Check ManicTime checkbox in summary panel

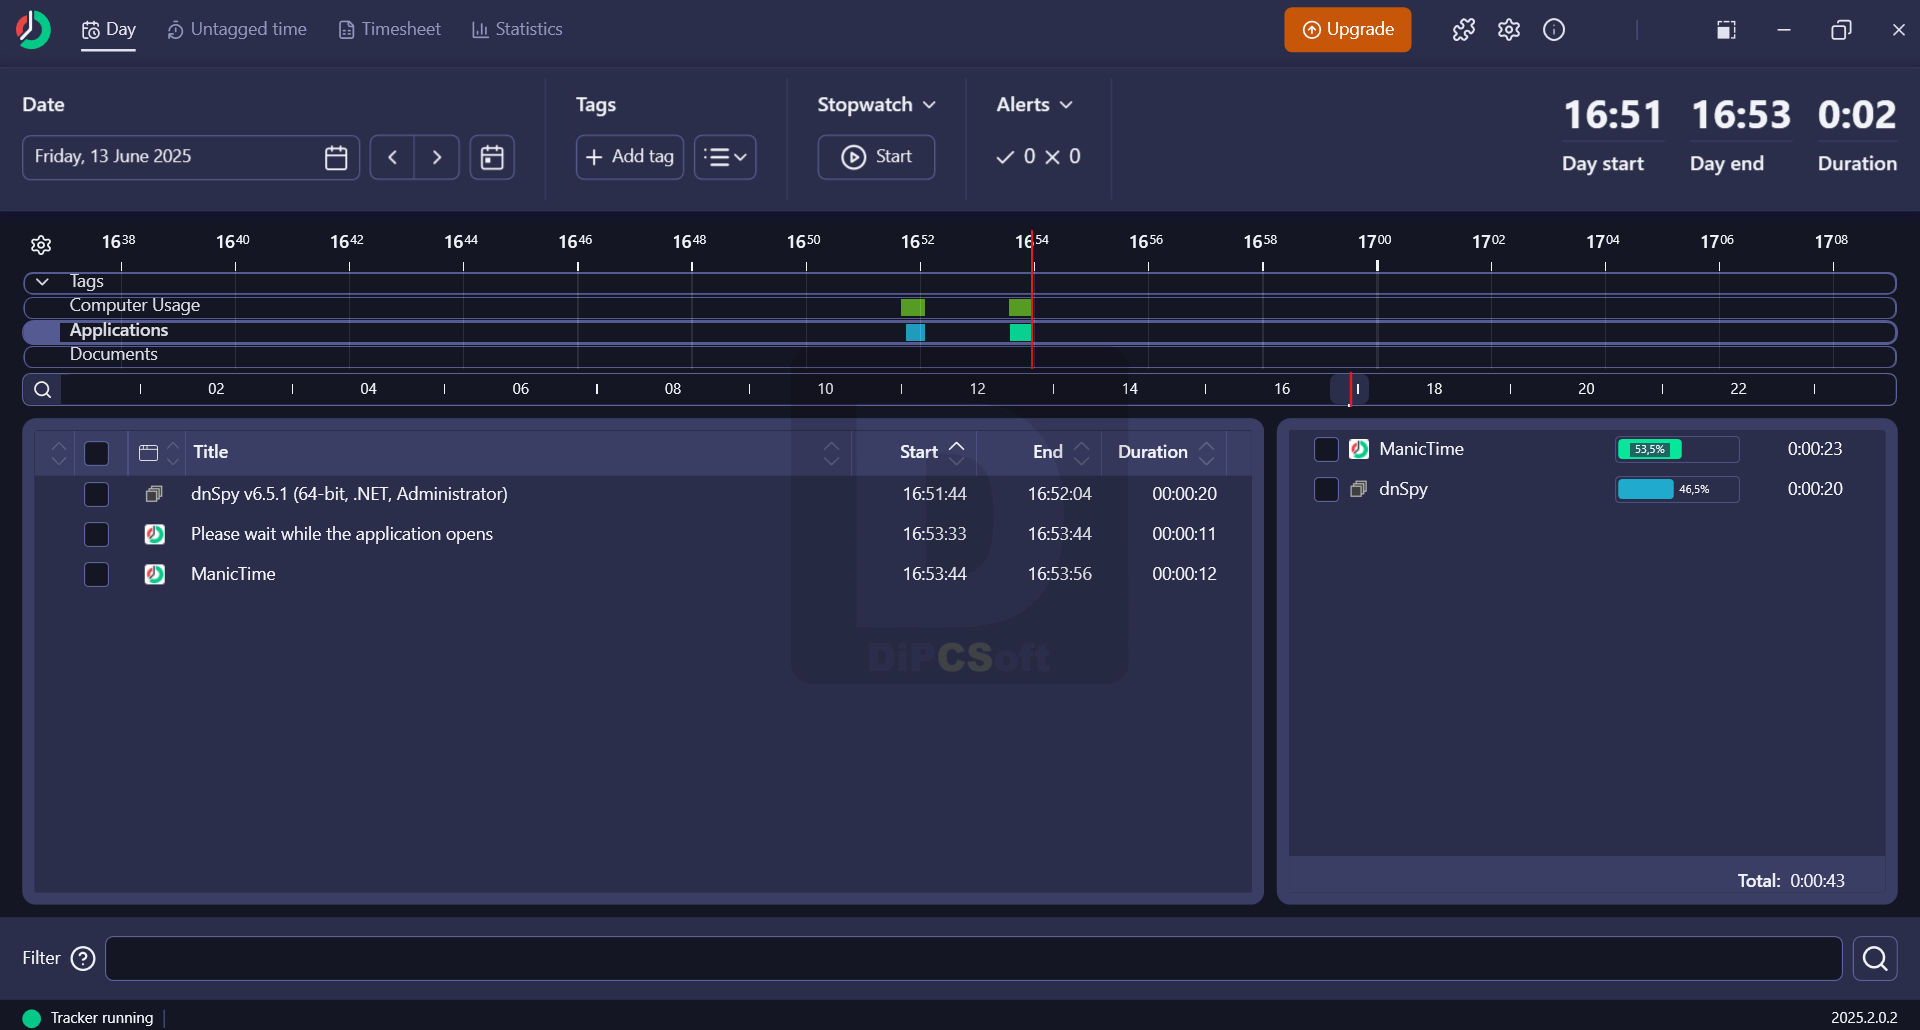pyautogui.click(x=1326, y=449)
